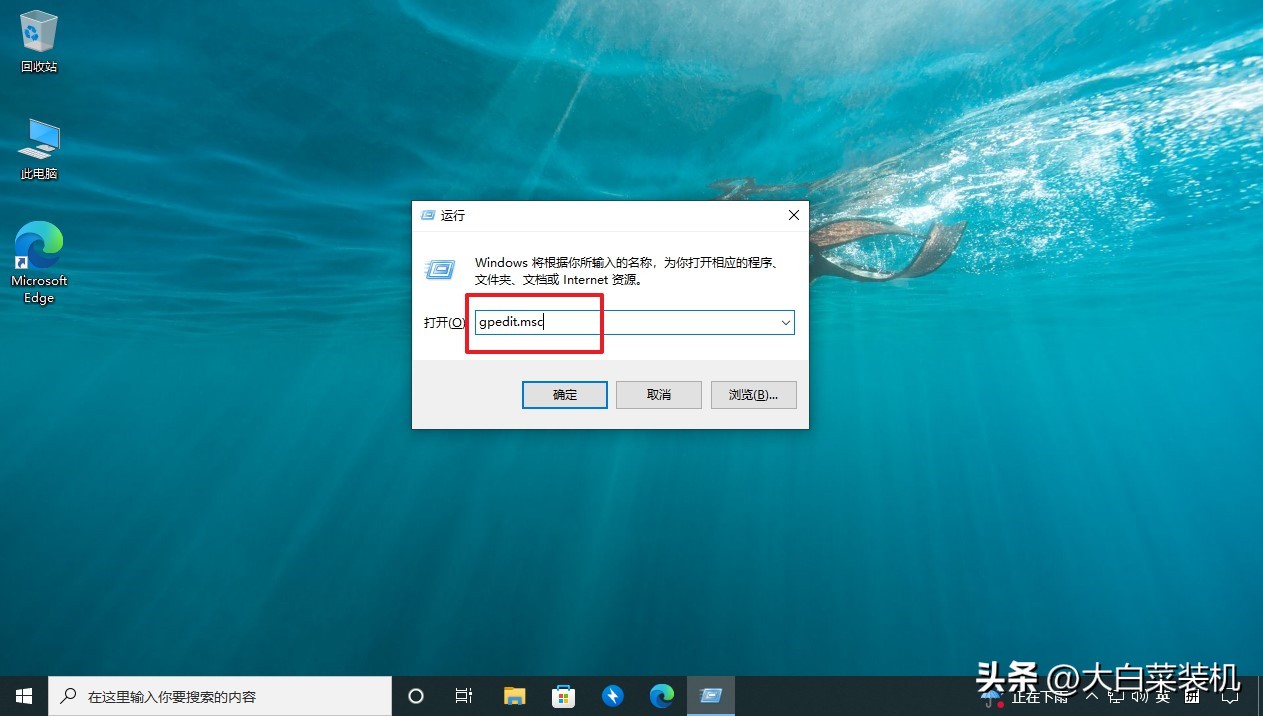The image size is (1263, 716).
Task: Open File Explorer from the taskbar
Action: pos(514,695)
